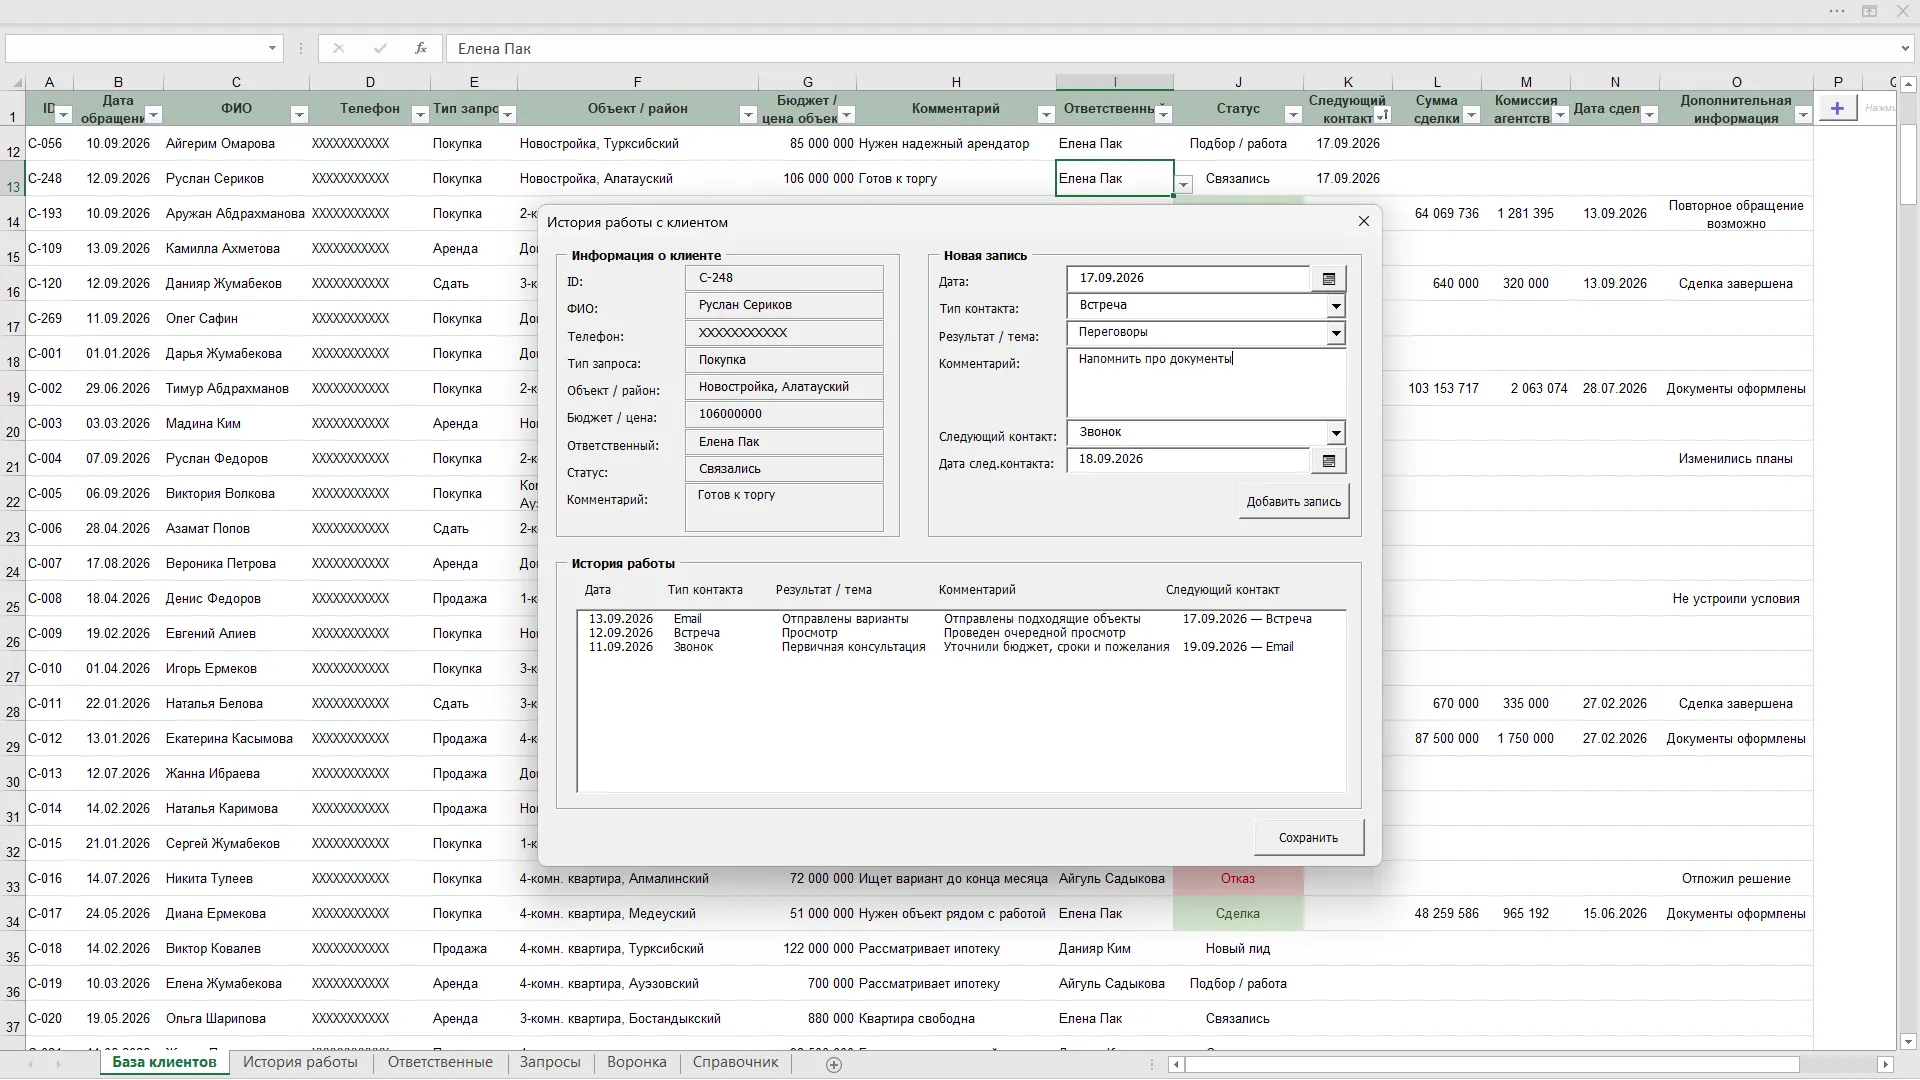Select cell with name Айгерим Омарова
The image size is (1920, 1080).
[x=236, y=144]
